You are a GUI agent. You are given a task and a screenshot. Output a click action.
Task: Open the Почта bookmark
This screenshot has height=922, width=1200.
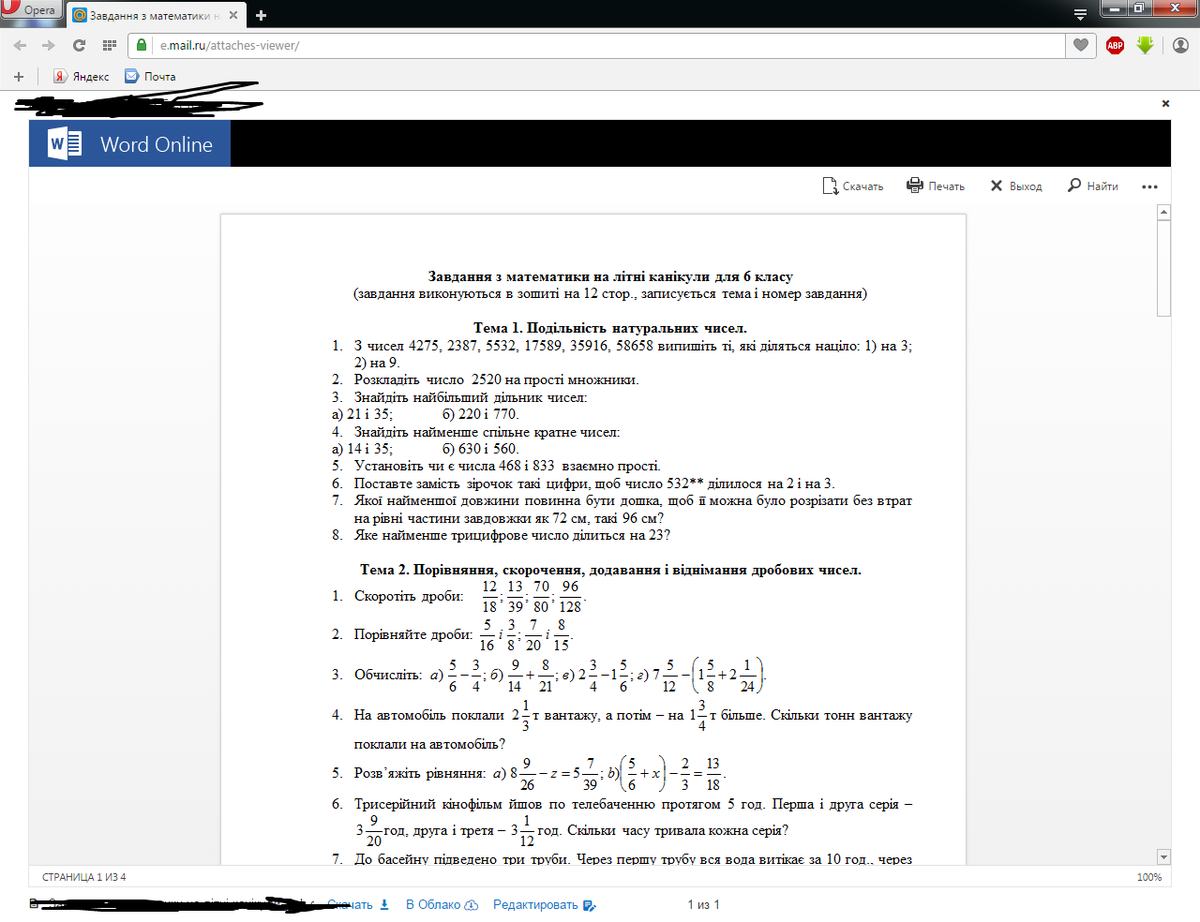pyautogui.click(x=150, y=76)
